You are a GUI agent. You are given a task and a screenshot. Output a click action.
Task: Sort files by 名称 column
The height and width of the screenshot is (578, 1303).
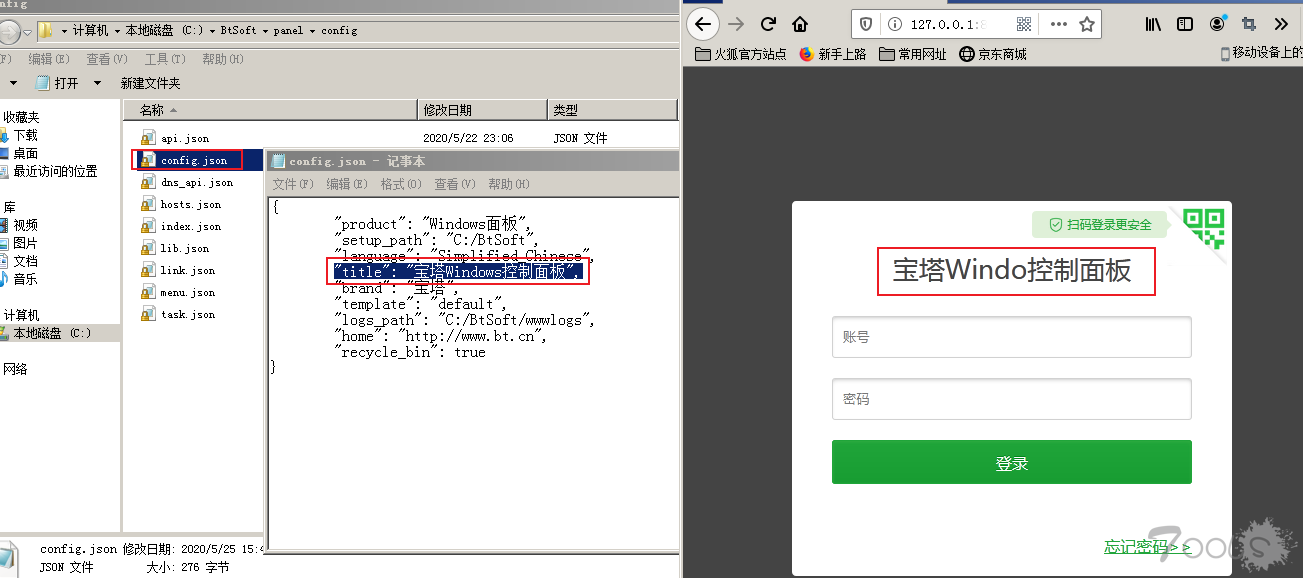tap(270, 110)
